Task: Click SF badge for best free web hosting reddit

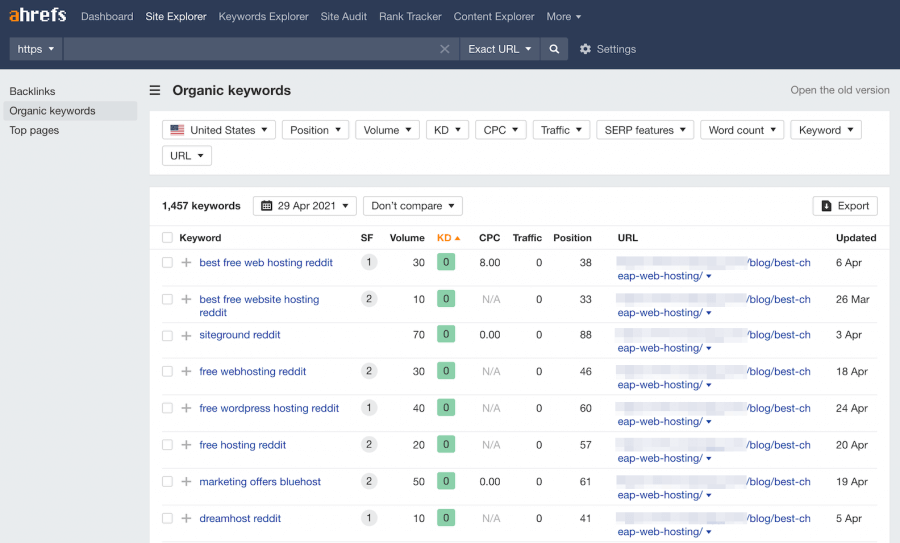Action: [x=369, y=262]
